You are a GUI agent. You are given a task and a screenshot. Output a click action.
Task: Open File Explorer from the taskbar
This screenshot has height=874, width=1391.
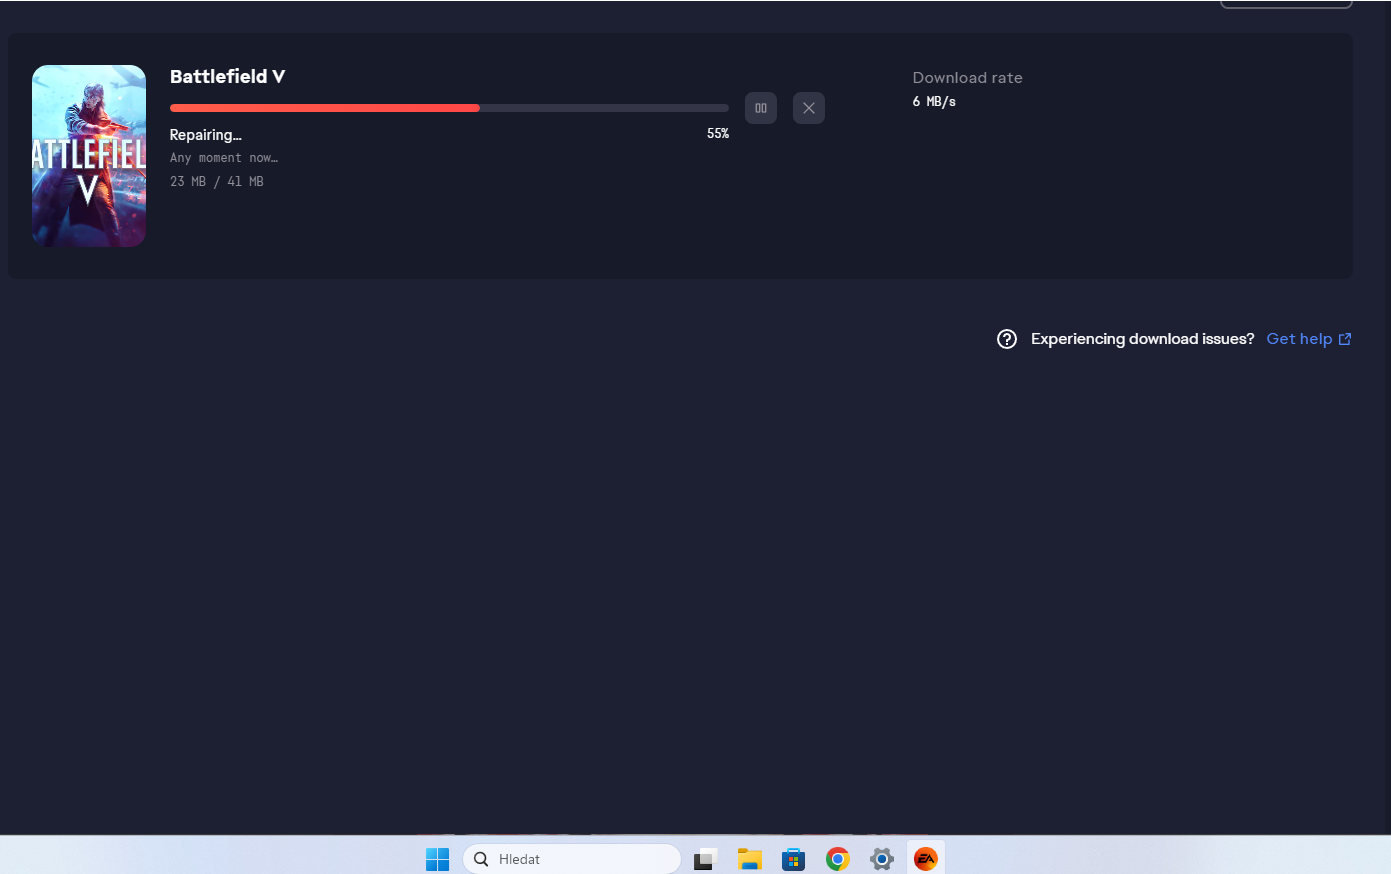(750, 859)
